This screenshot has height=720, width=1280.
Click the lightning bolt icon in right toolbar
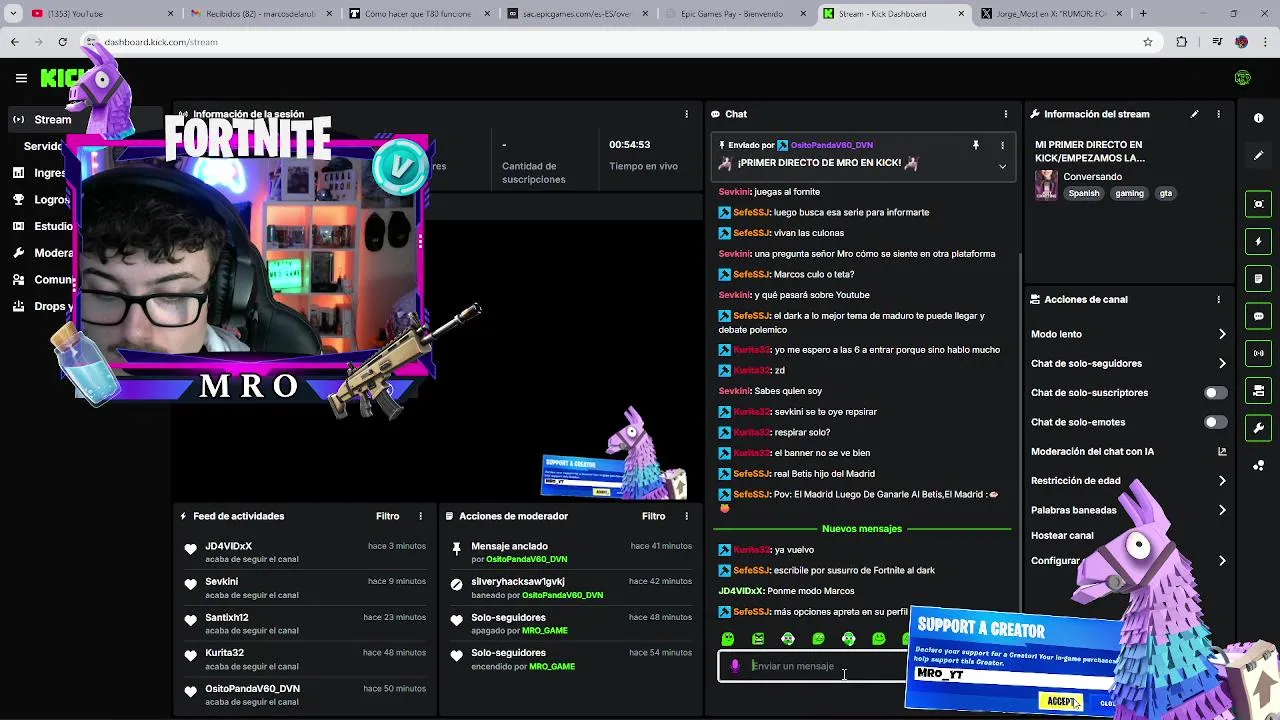[x=1258, y=241]
